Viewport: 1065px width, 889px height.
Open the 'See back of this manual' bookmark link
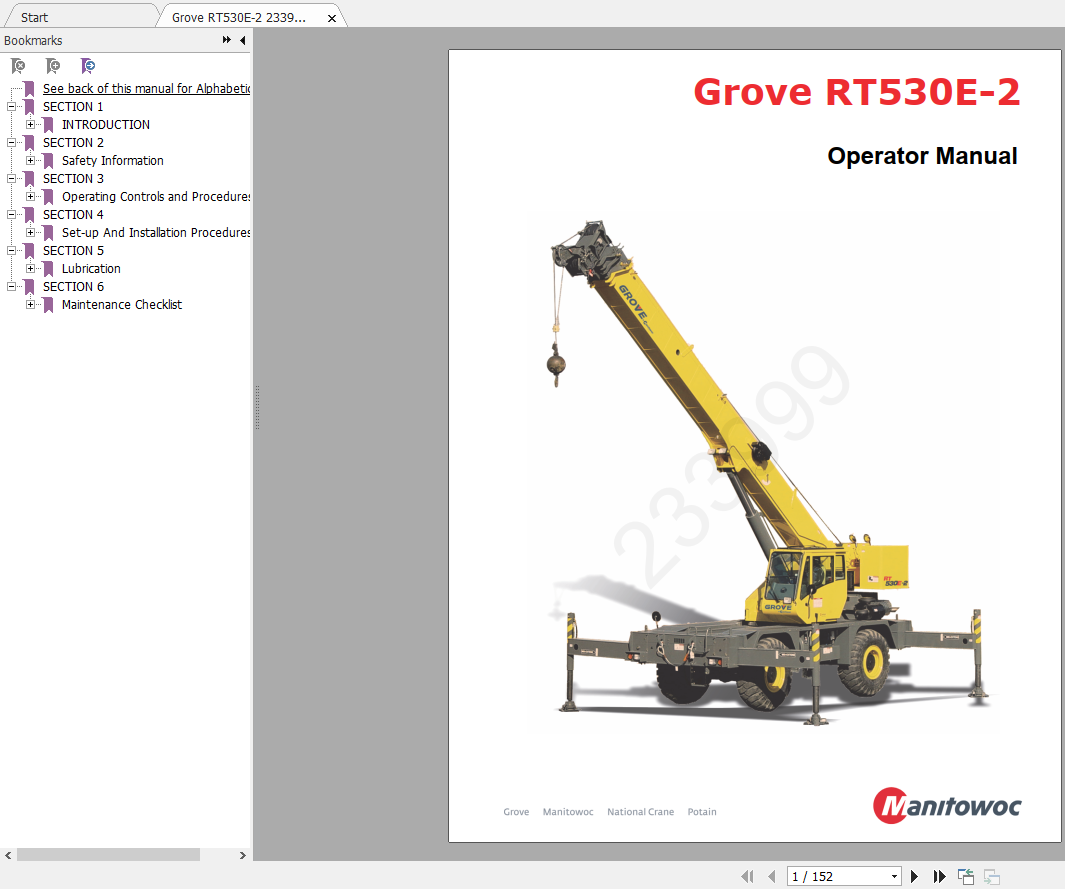pyautogui.click(x=145, y=88)
